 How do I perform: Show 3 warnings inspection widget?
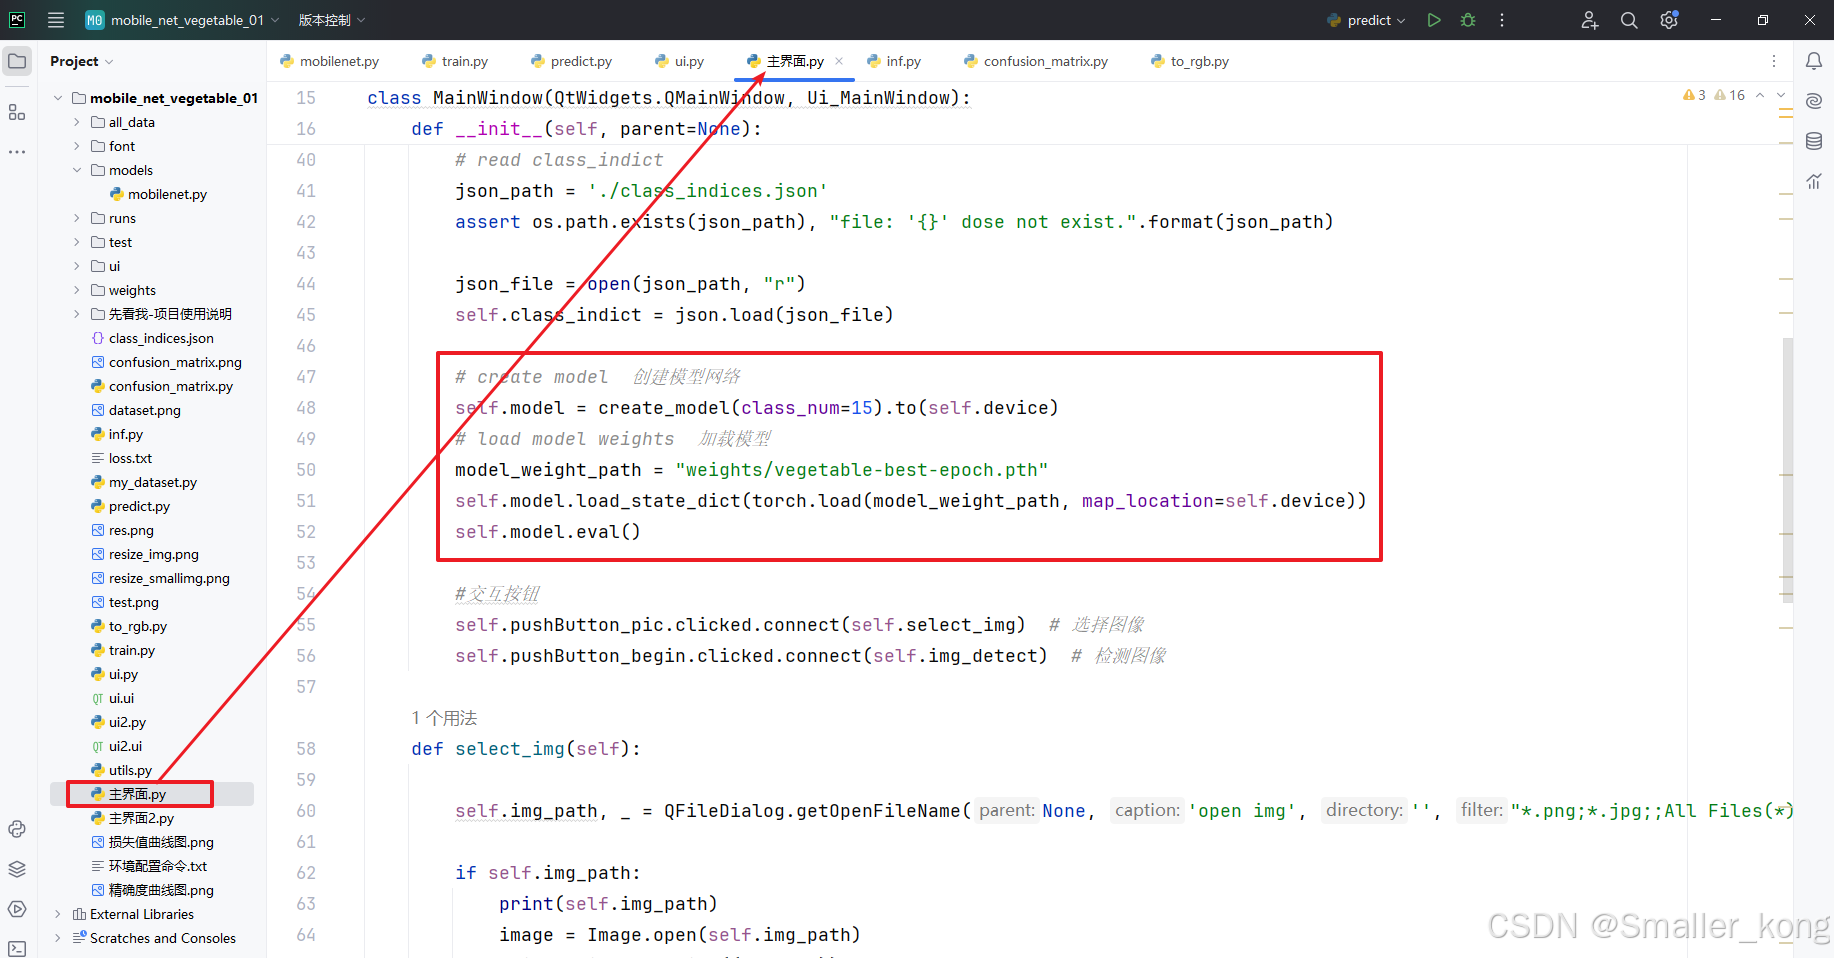tap(1695, 95)
